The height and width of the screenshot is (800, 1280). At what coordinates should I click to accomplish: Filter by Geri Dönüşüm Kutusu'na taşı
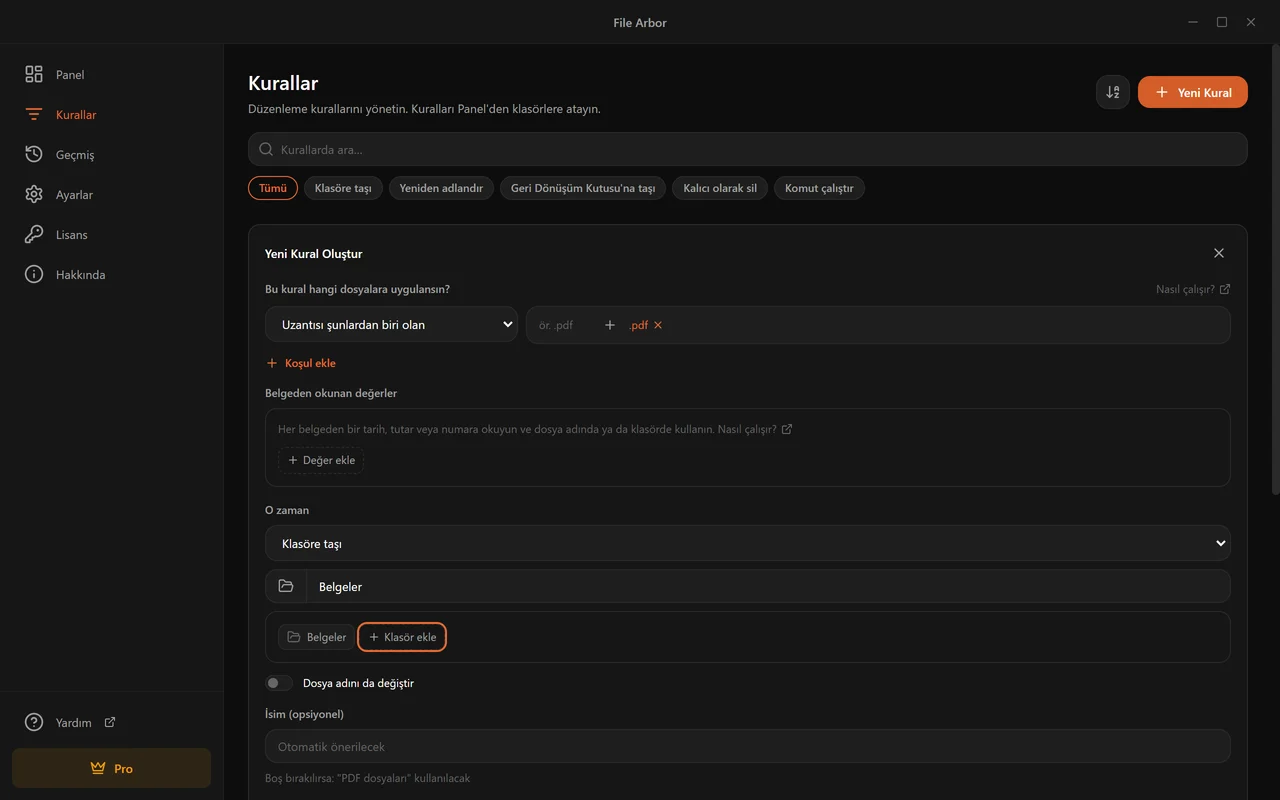point(583,188)
